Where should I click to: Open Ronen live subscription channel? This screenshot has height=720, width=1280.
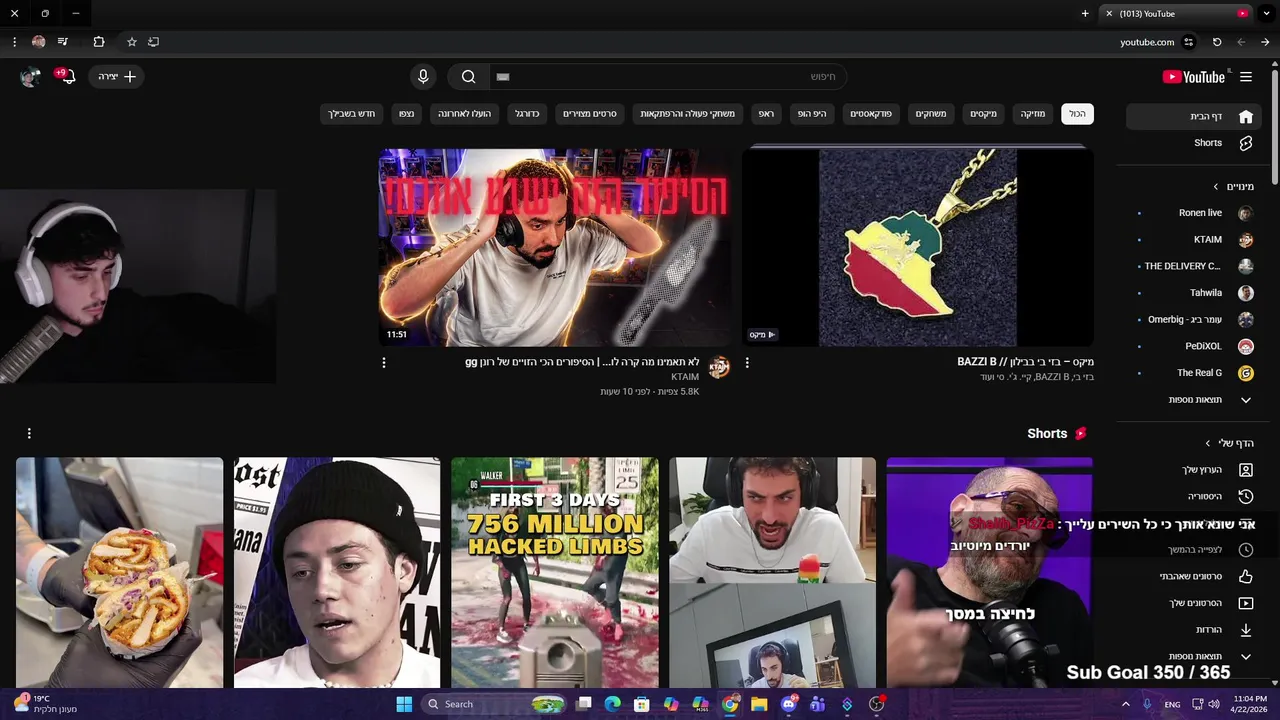pyautogui.click(x=1195, y=213)
